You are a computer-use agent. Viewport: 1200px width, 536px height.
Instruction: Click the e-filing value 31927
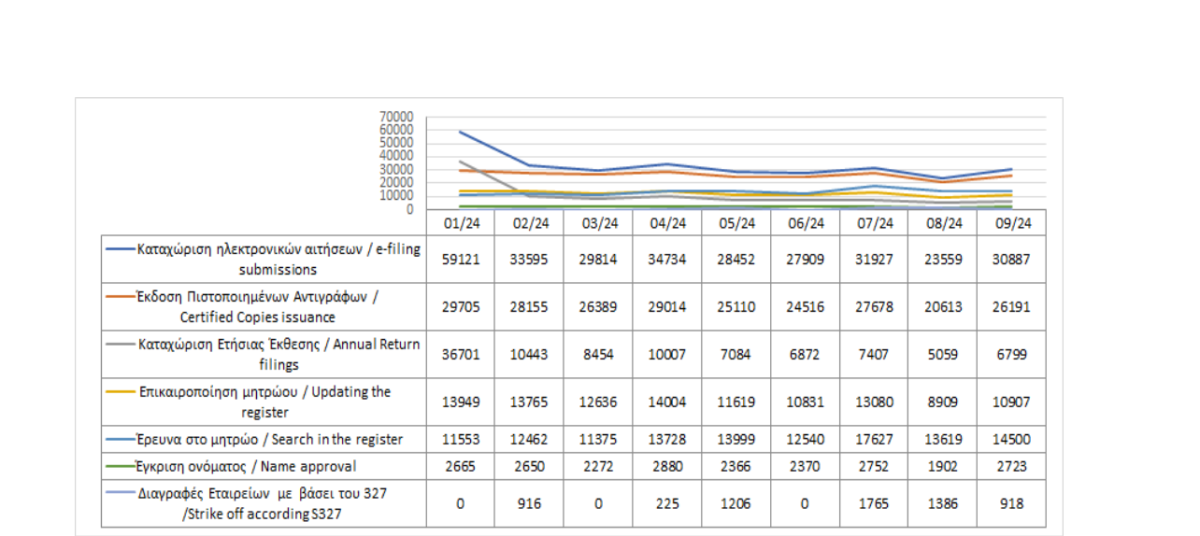click(874, 260)
